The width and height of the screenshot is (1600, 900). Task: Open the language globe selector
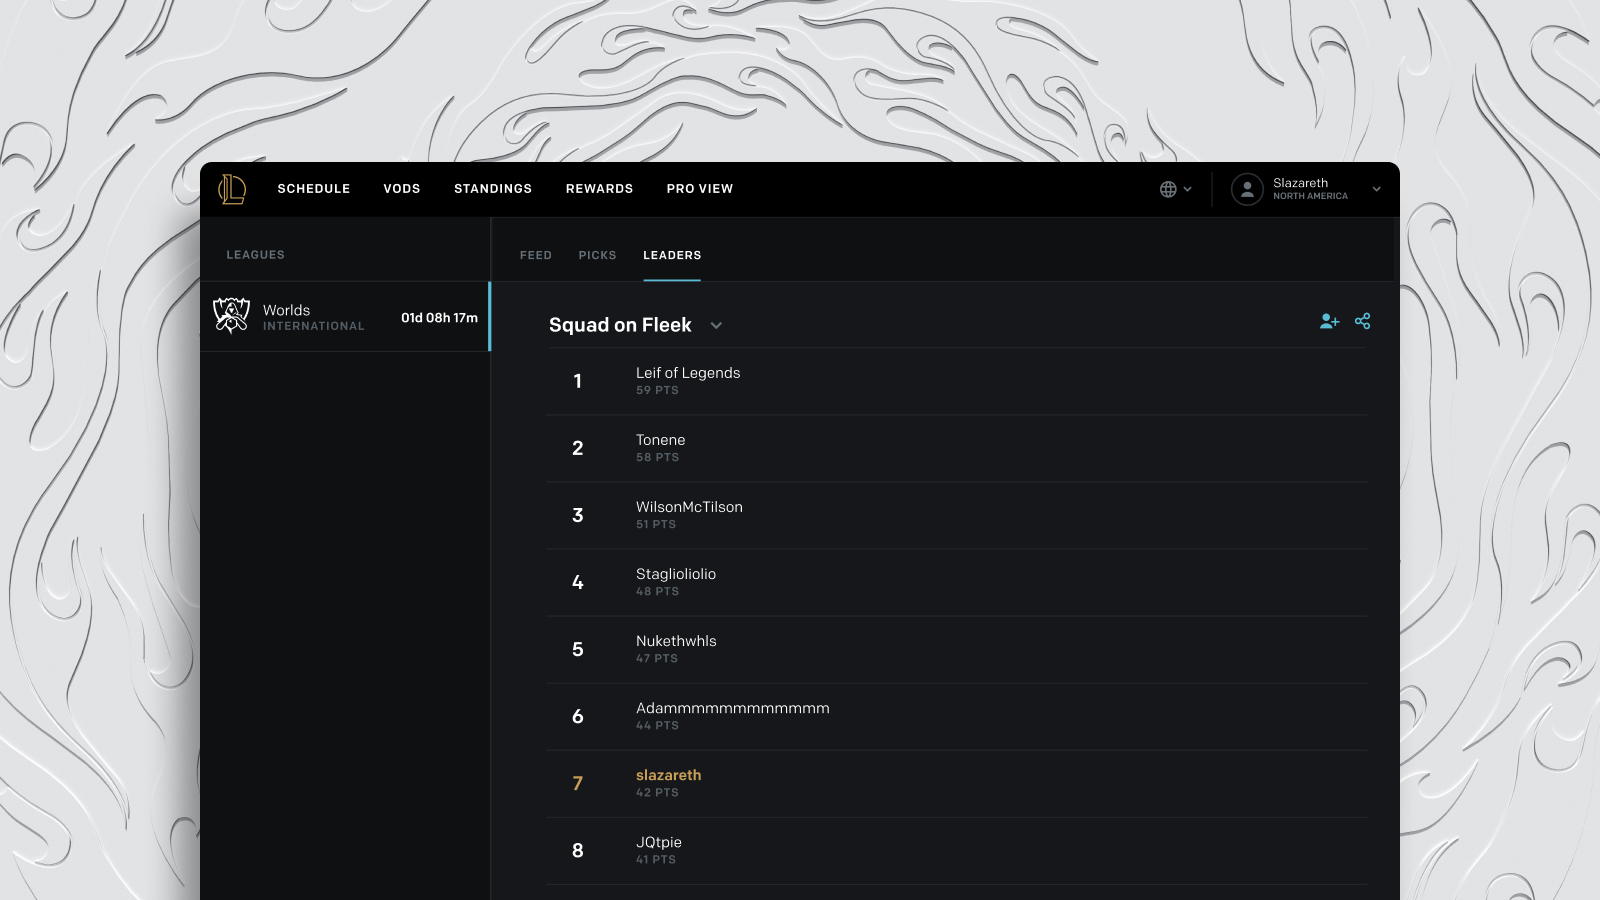[x=1168, y=189]
